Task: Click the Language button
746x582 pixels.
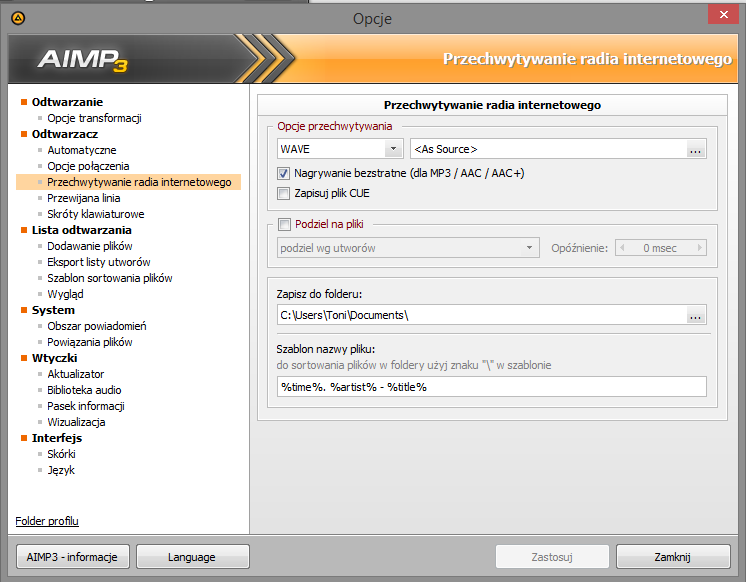Action: pyautogui.click(x=192, y=557)
